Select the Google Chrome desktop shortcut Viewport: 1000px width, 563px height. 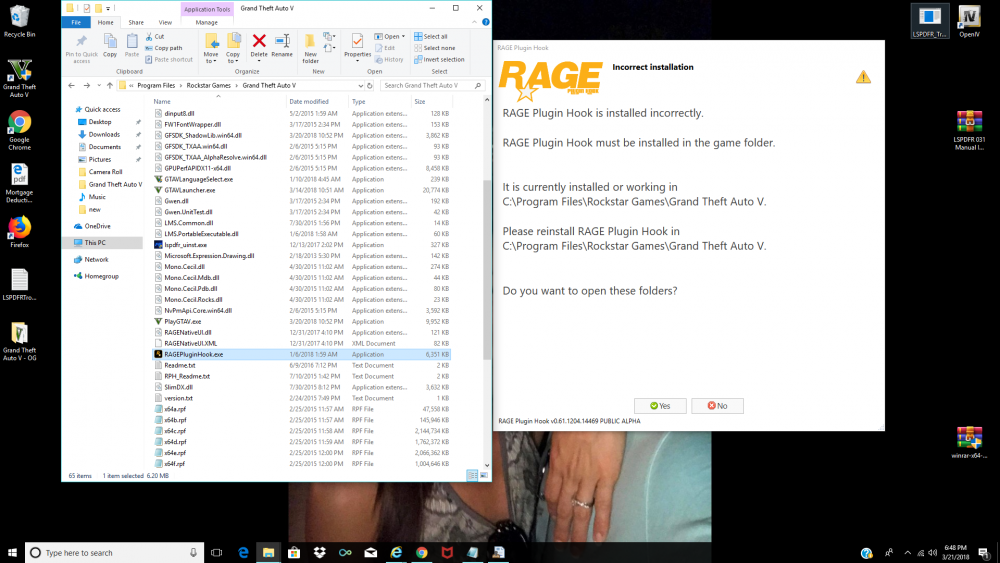19,131
